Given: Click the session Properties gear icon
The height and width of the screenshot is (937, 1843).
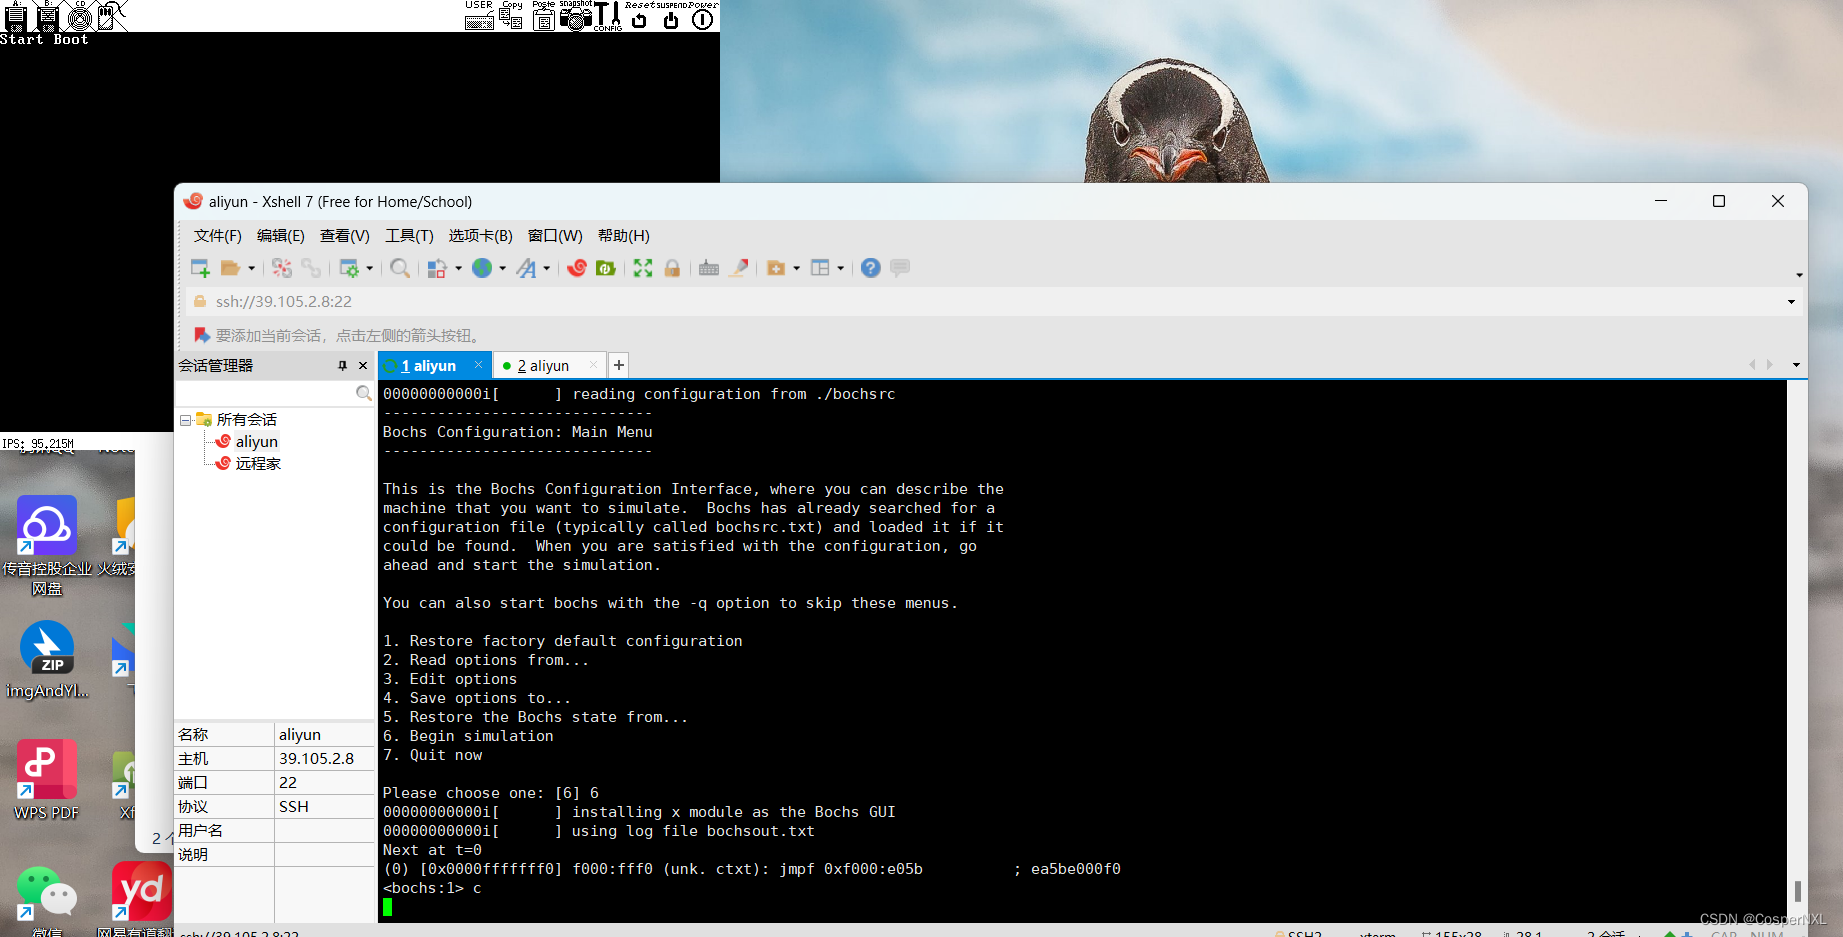Looking at the screenshot, I should click(x=349, y=268).
